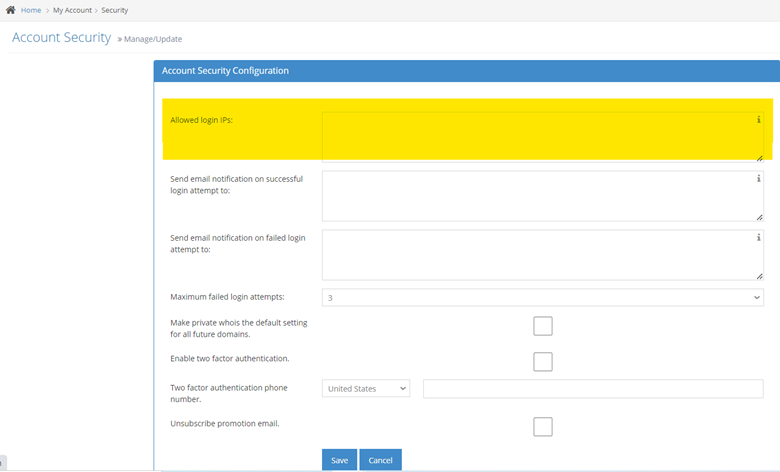Enable two factor authentication checkbox
780x472 pixels.
click(543, 361)
